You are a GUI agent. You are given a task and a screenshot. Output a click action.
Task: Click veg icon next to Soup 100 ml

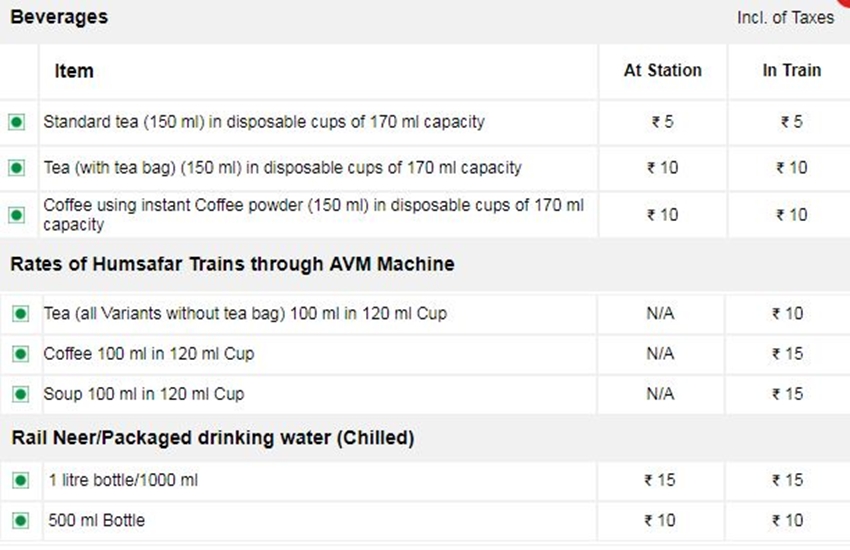coord(20,394)
